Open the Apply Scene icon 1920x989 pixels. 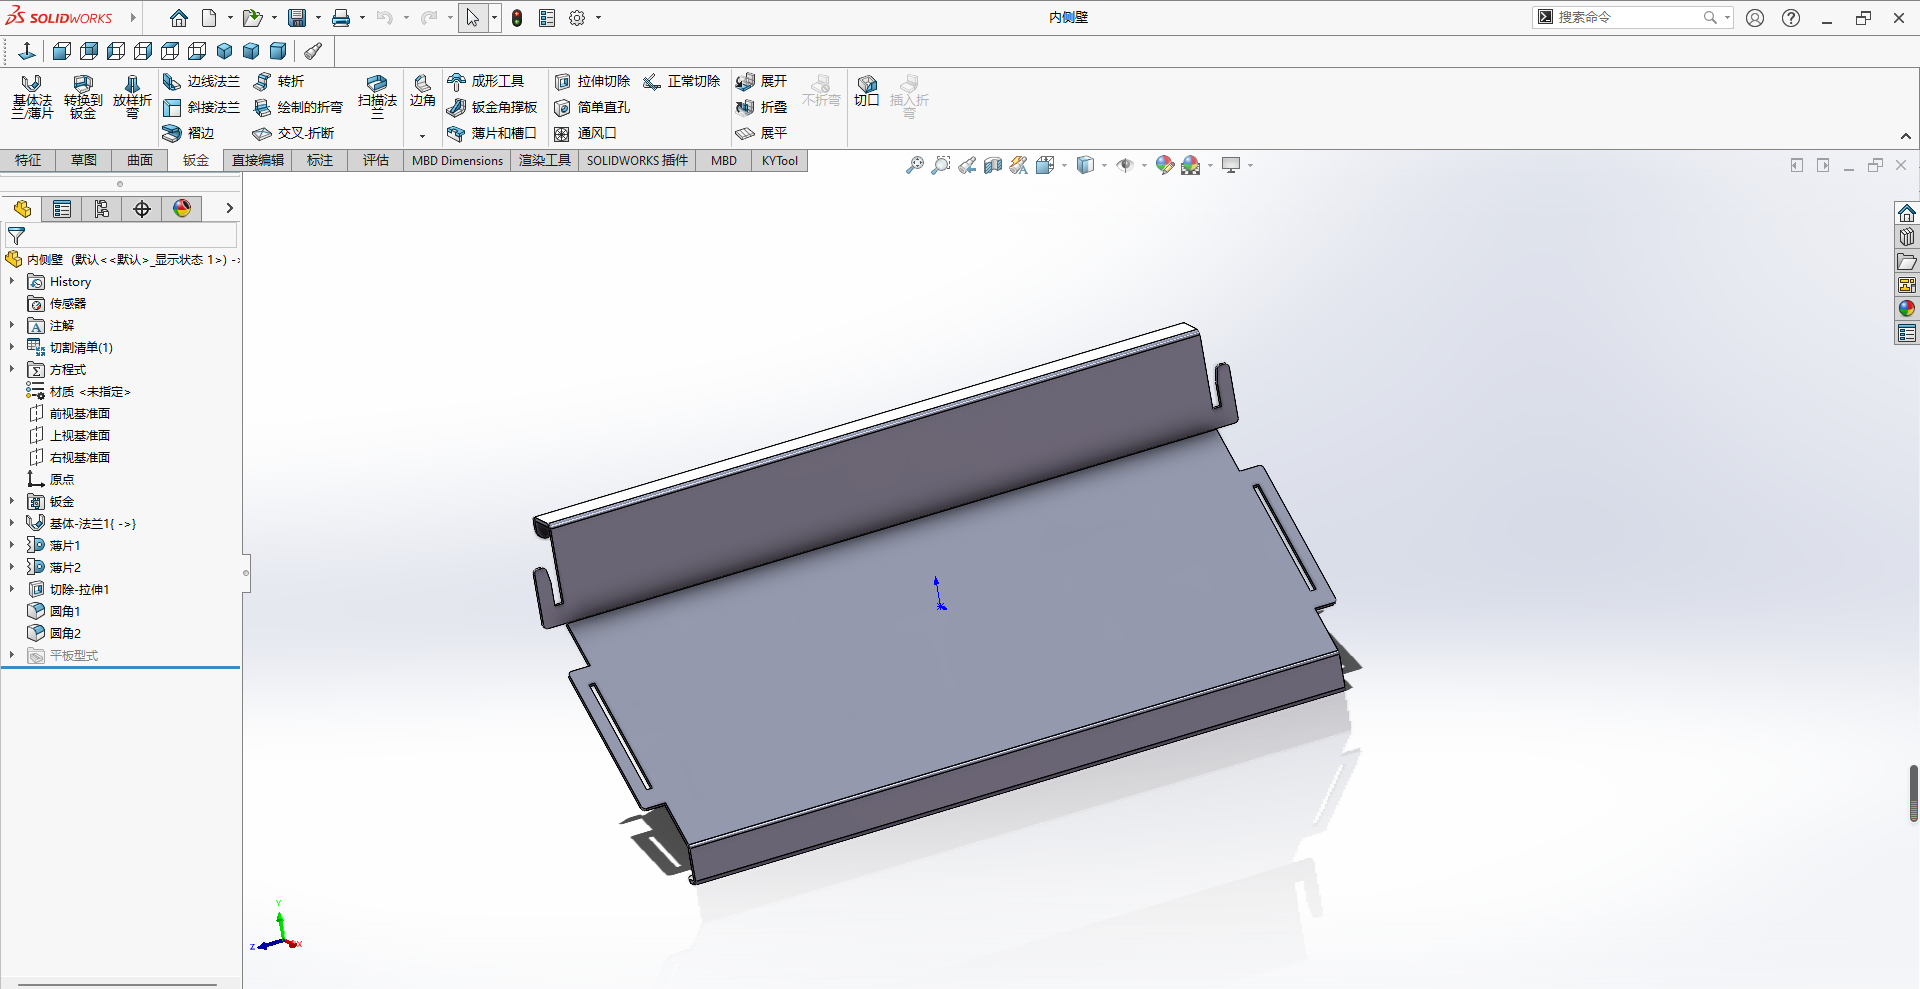click(x=1191, y=165)
